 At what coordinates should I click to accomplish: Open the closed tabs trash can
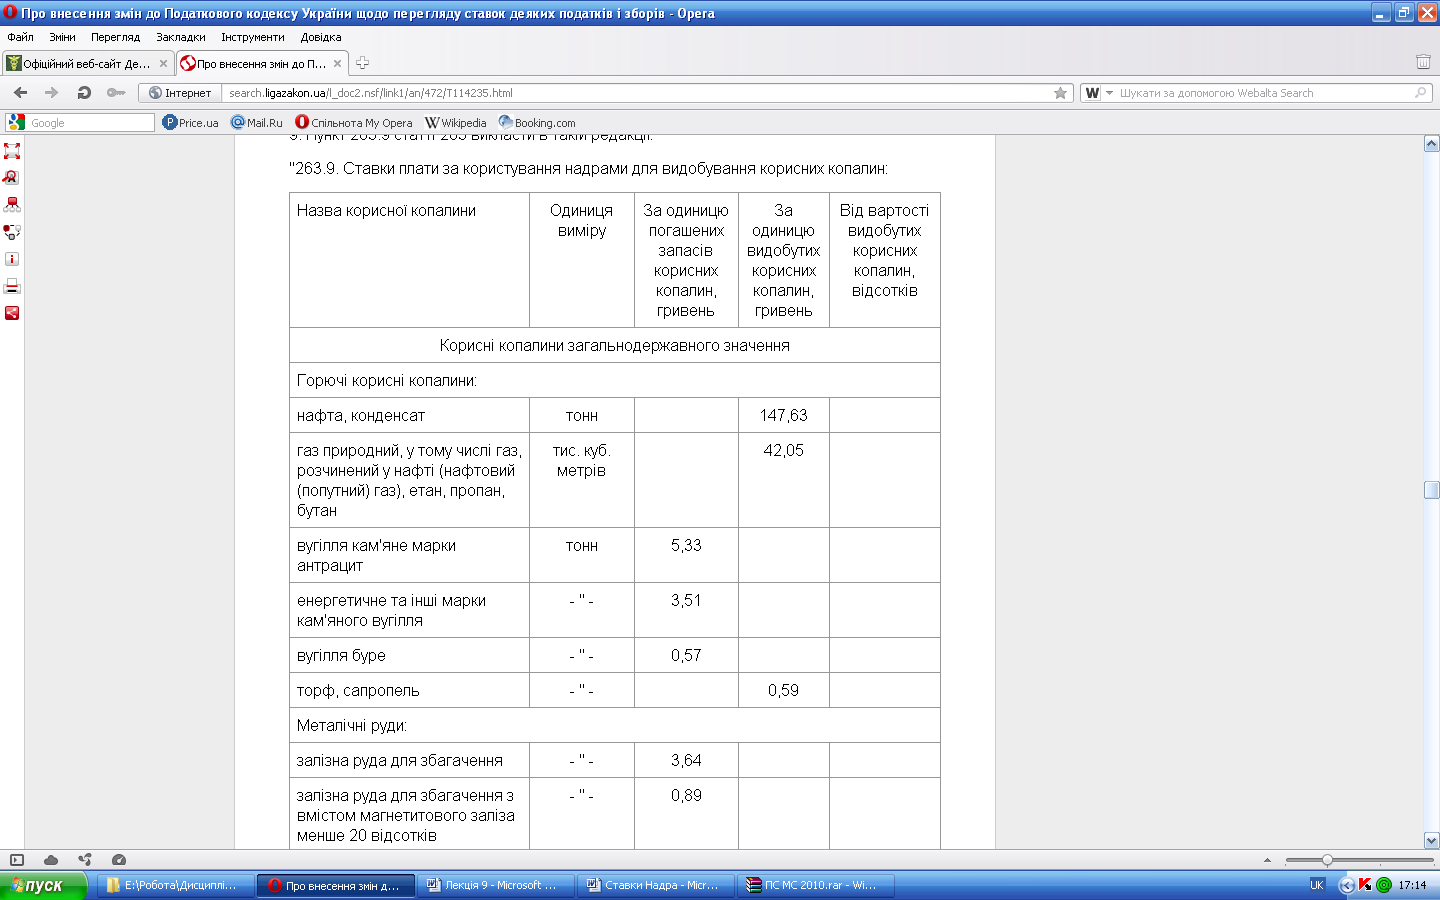(1423, 62)
